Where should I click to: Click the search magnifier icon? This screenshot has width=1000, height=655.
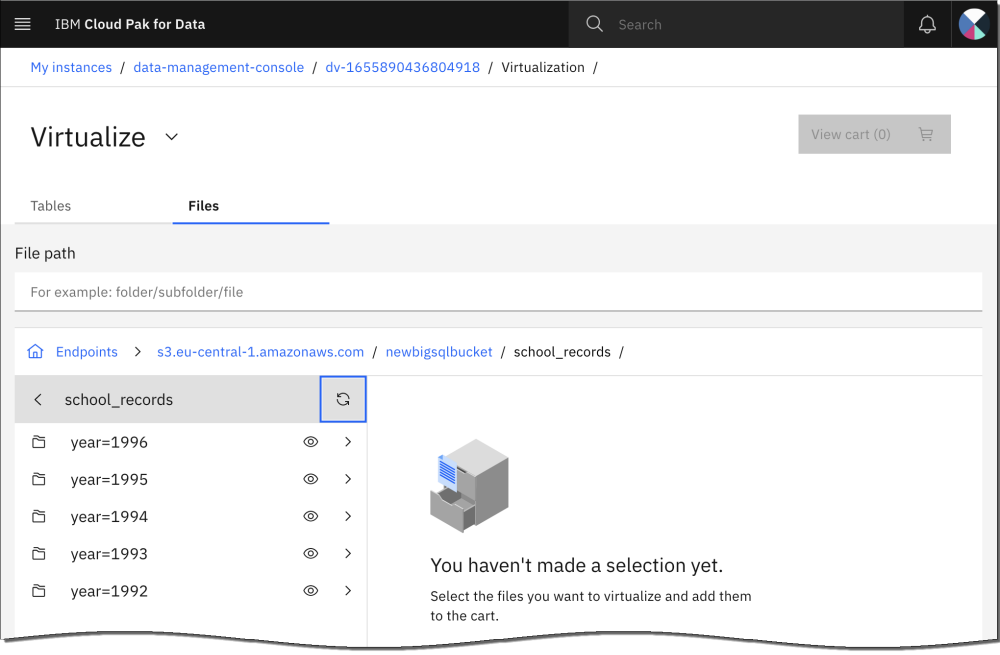tap(594, 24)
